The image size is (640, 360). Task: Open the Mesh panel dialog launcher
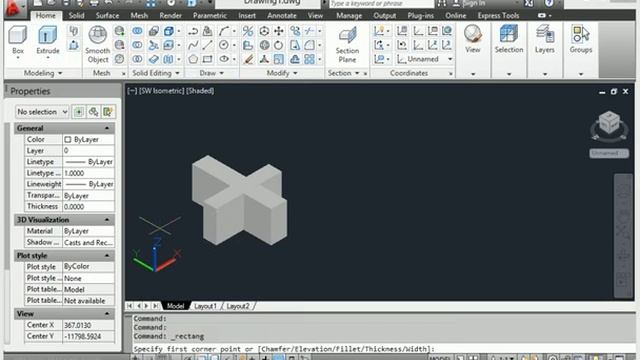[x=123, y=74]
